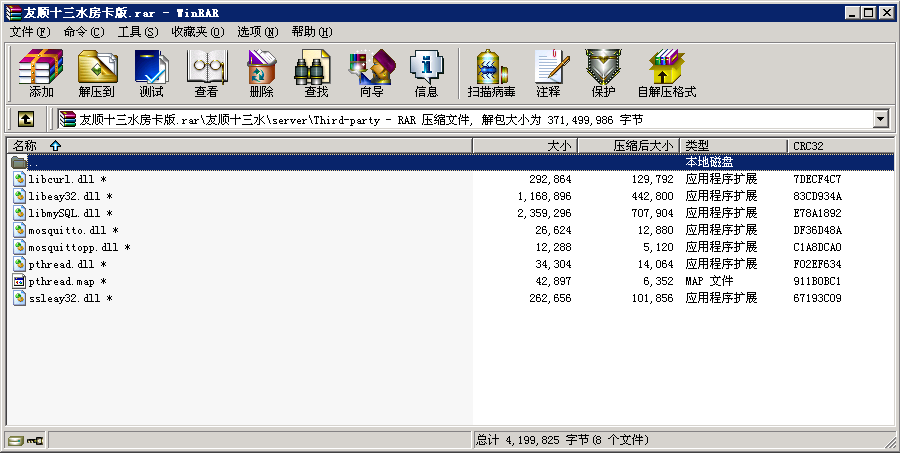Go up one folder level button
The width and height of the screenshot is (900, 453).
pos(26,119)
